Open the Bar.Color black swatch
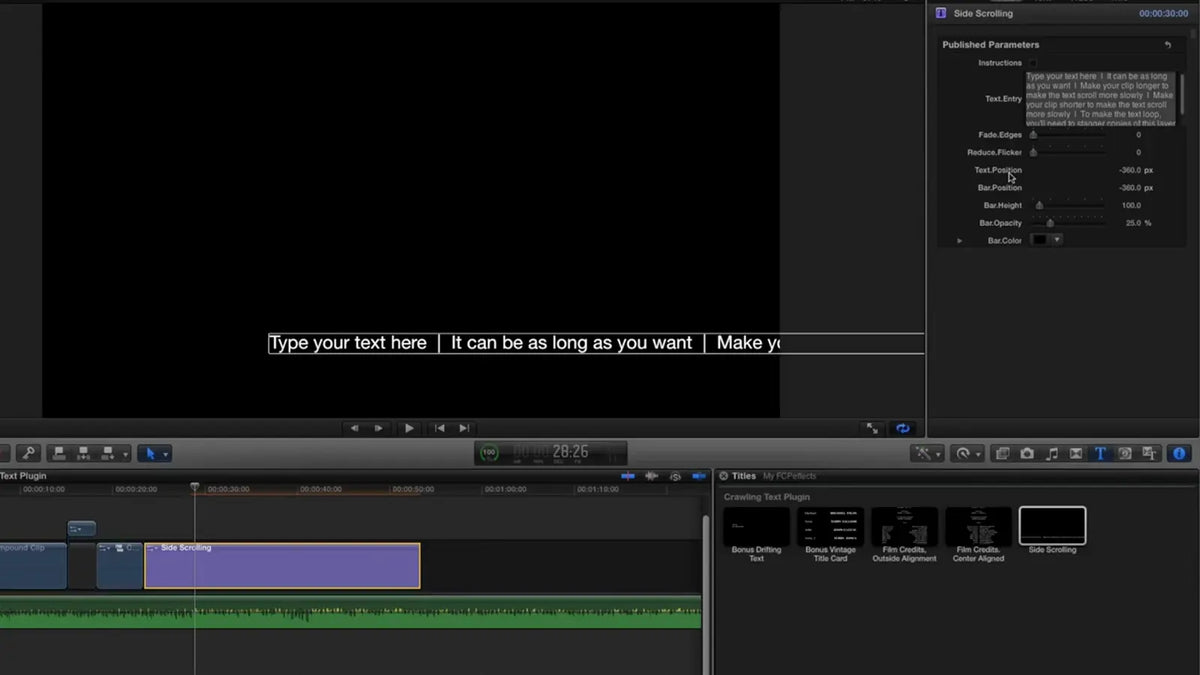Viewport: 1200px width, 675px height. click(1040, 240)
